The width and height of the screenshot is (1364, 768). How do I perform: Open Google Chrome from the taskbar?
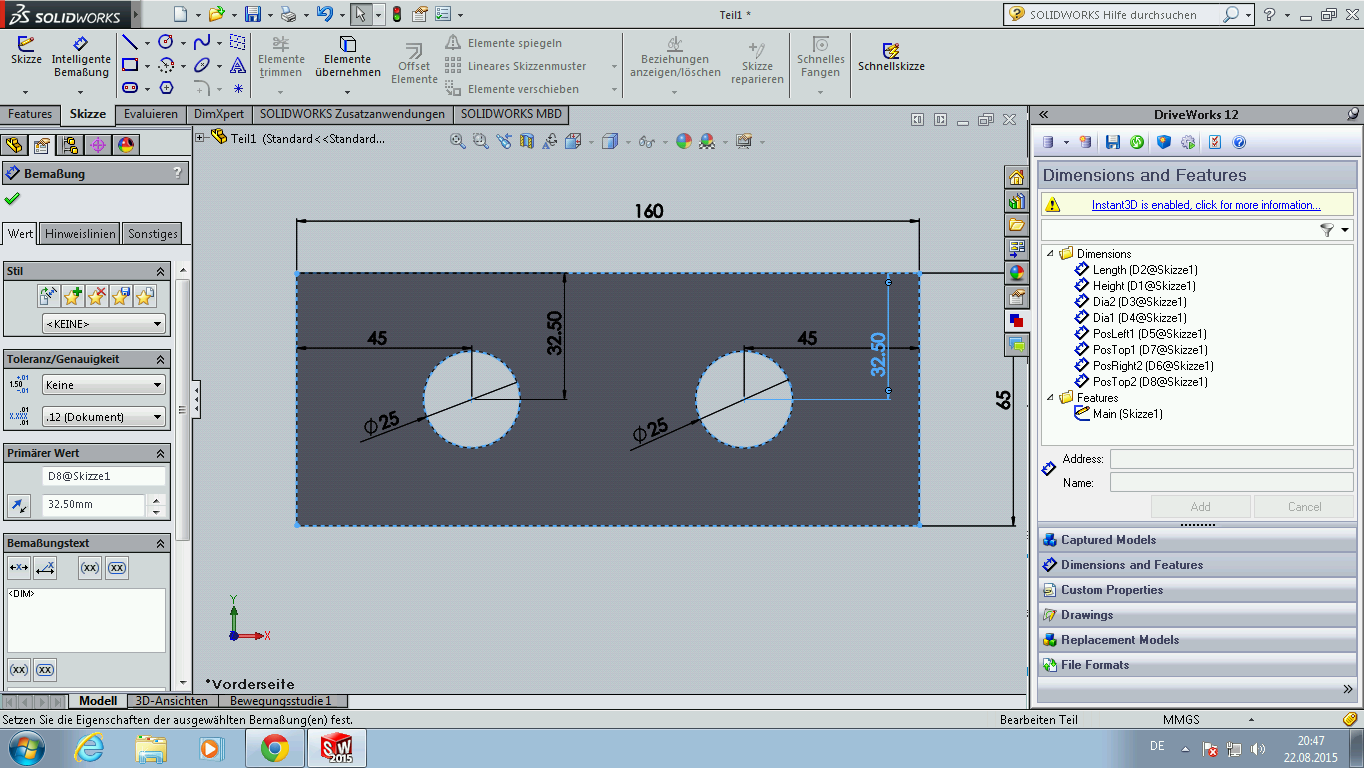coord(275,748)
